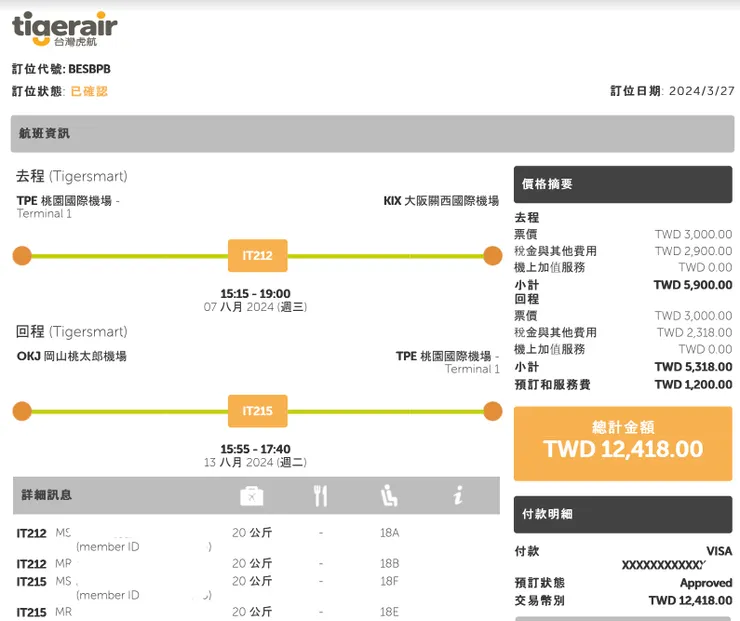Click the 詳細訊息 header label

pos(46,495)
